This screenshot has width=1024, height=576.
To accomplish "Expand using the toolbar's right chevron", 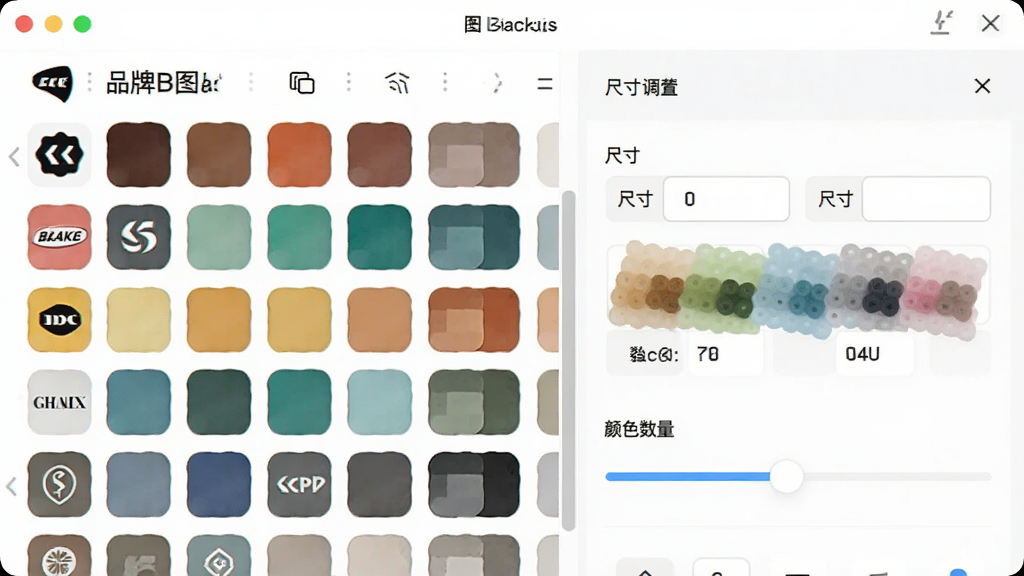I will [497, 83].
